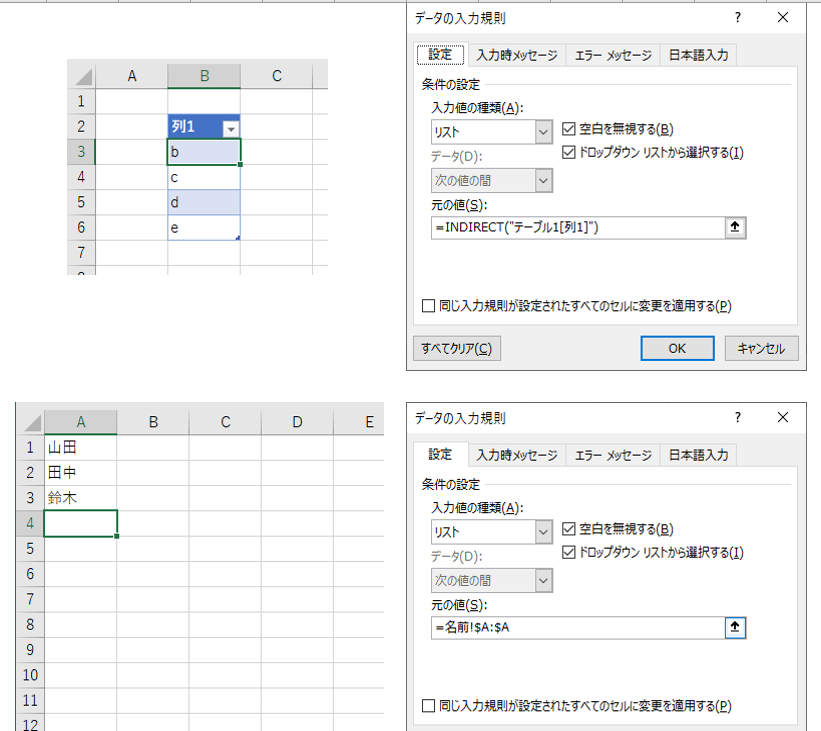Open help in lower dialog title bar
821x731 pixels.
tap(738, 417)
